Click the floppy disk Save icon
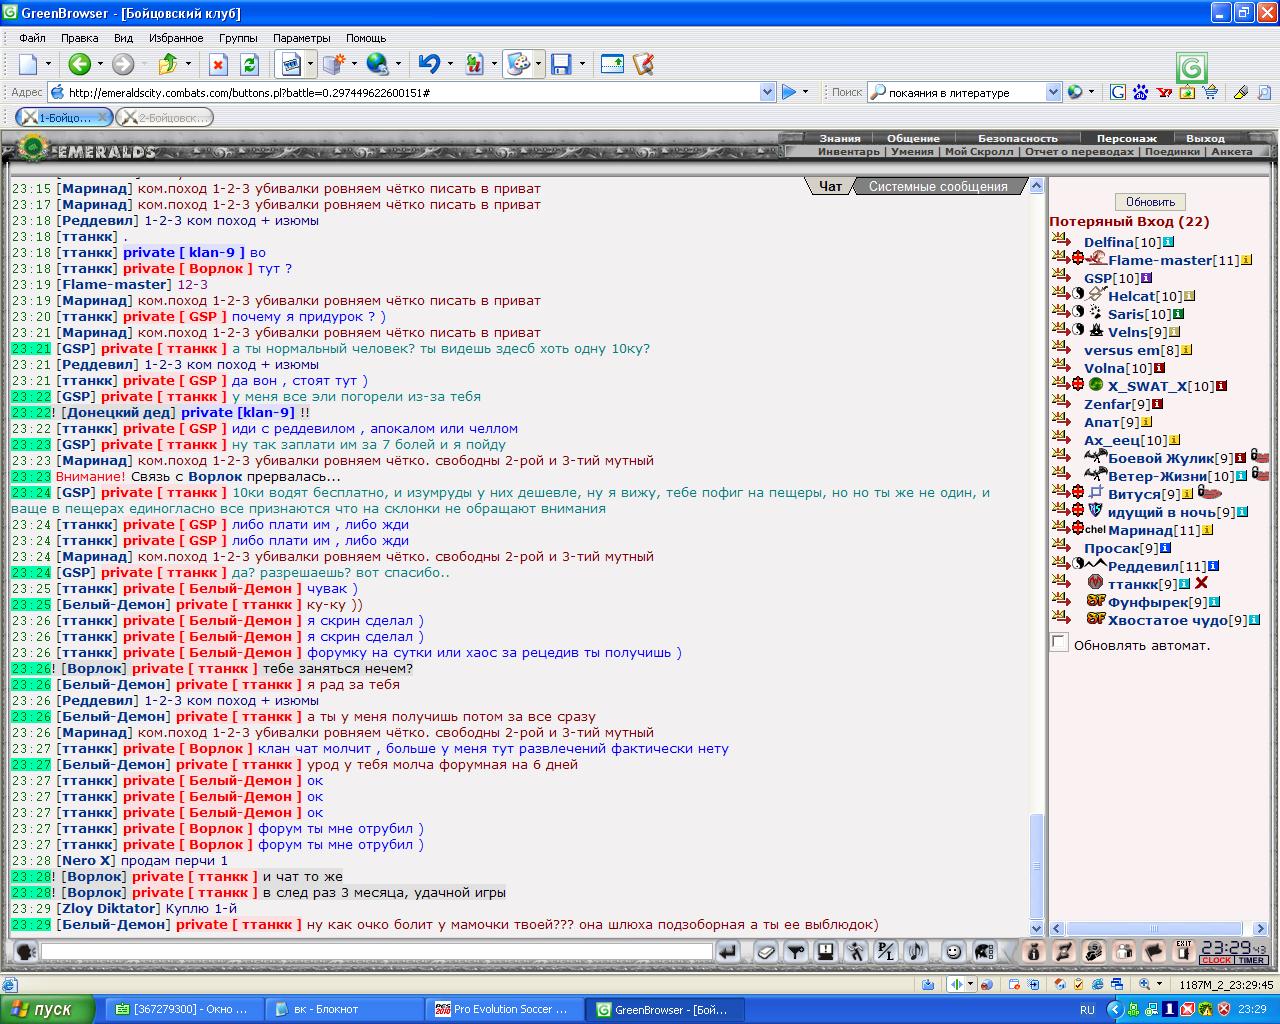The image size is (1280, 1024). pyautogui.click(x=561, y=64)
